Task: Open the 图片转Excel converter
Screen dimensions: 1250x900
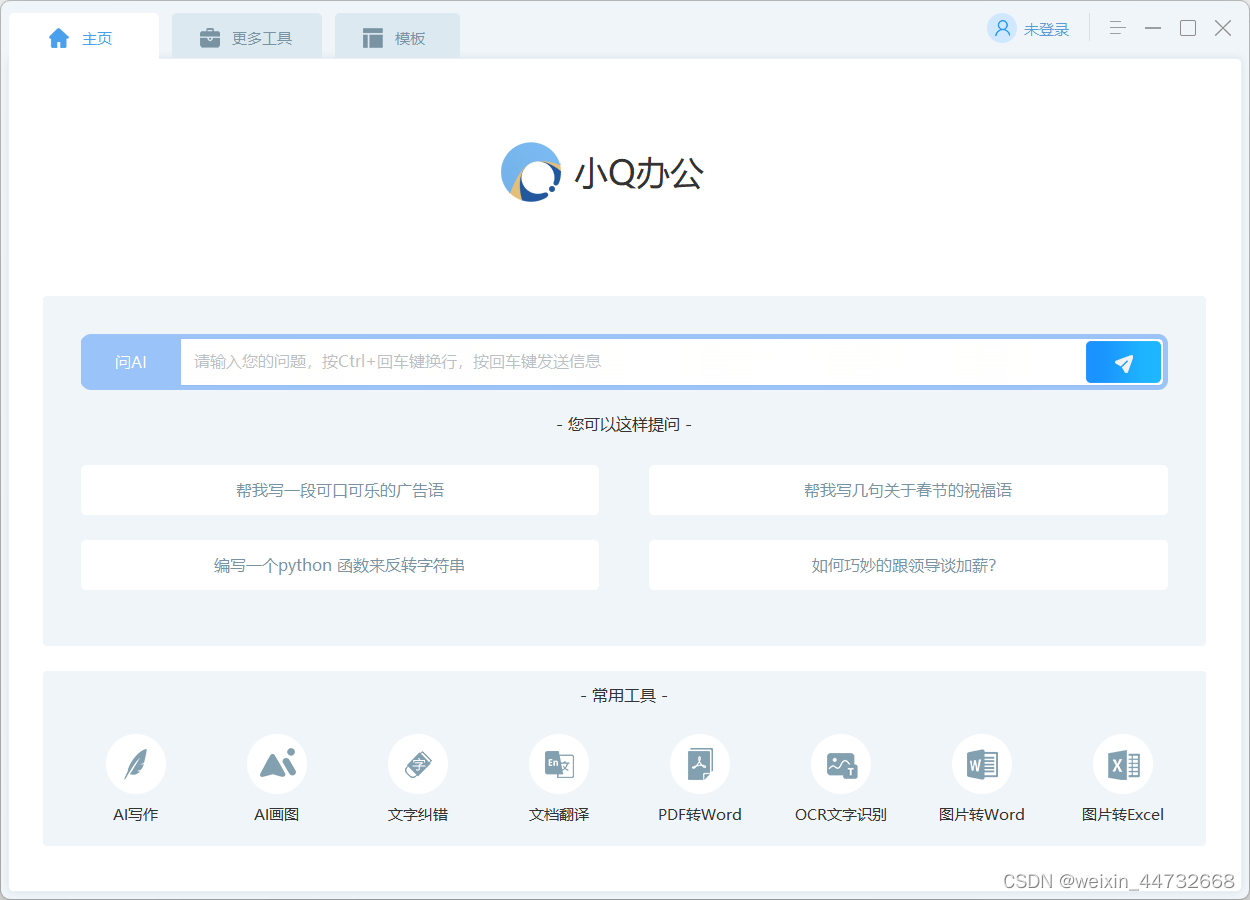Action: click(1123, 780)
